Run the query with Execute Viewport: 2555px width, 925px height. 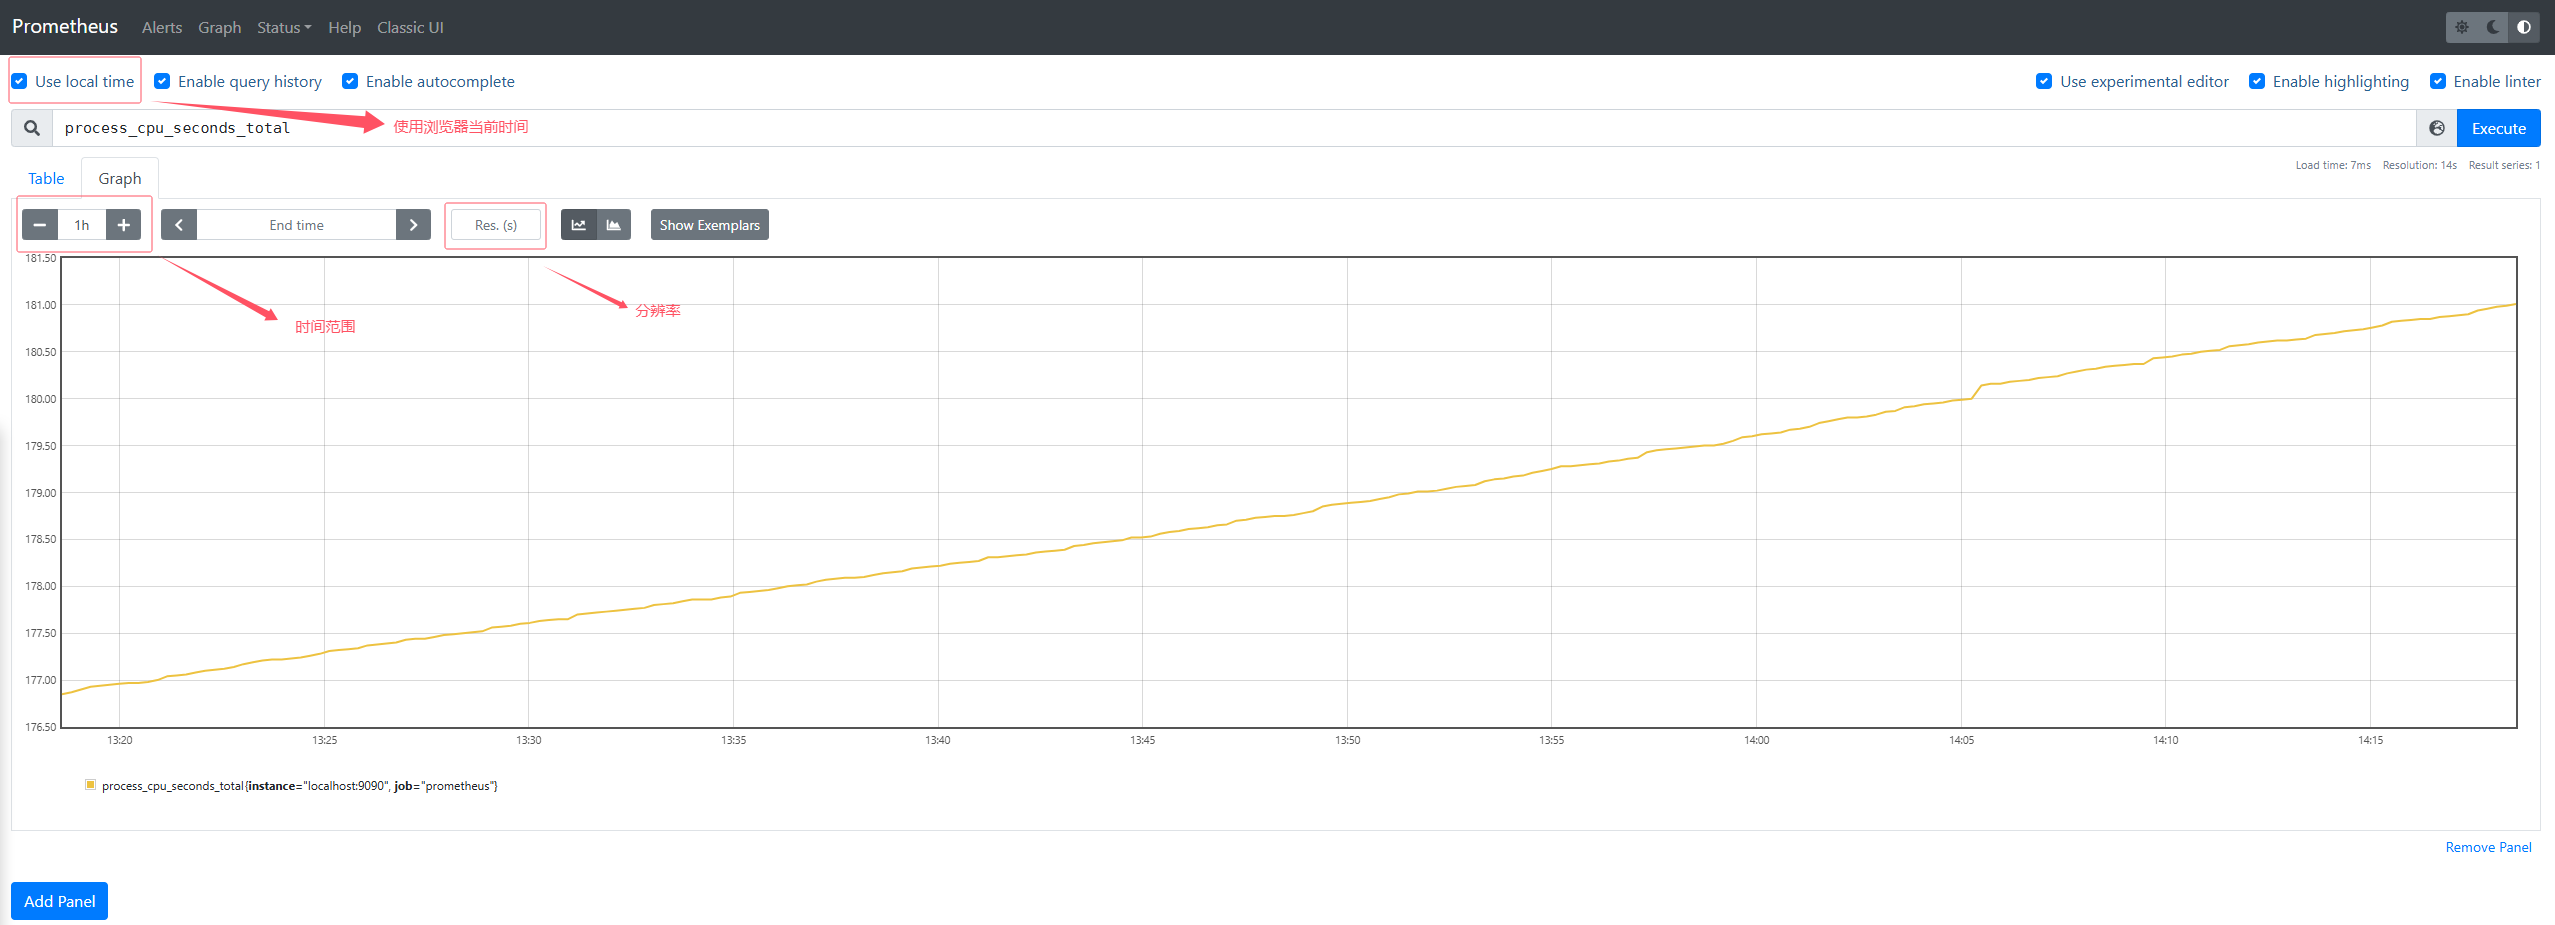(x=2498, y=128)
